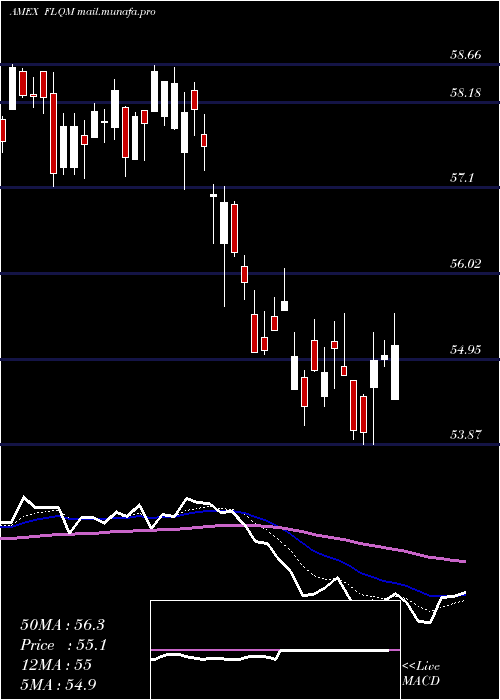This screenshot has width=500, height=700.
Task: Click the 50MA : 56.3 readout
Action: coord(62,625)
